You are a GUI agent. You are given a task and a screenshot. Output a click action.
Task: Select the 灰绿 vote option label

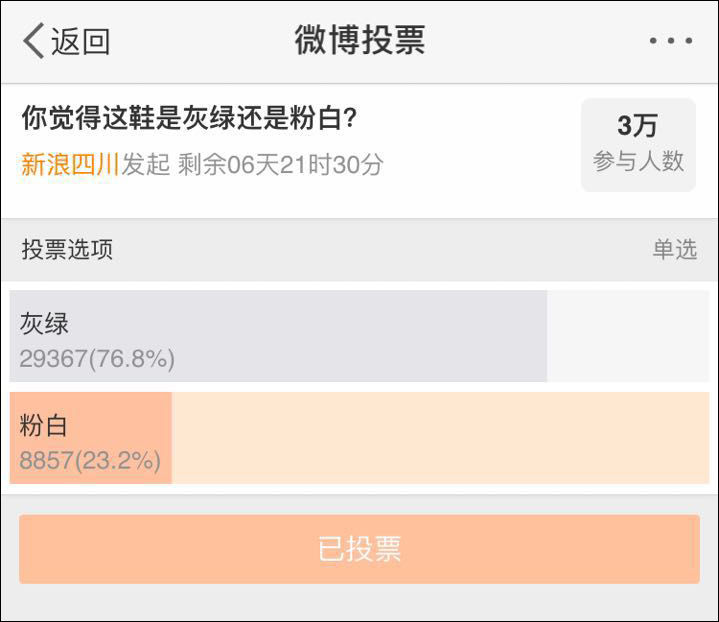(x=44, y=323)
